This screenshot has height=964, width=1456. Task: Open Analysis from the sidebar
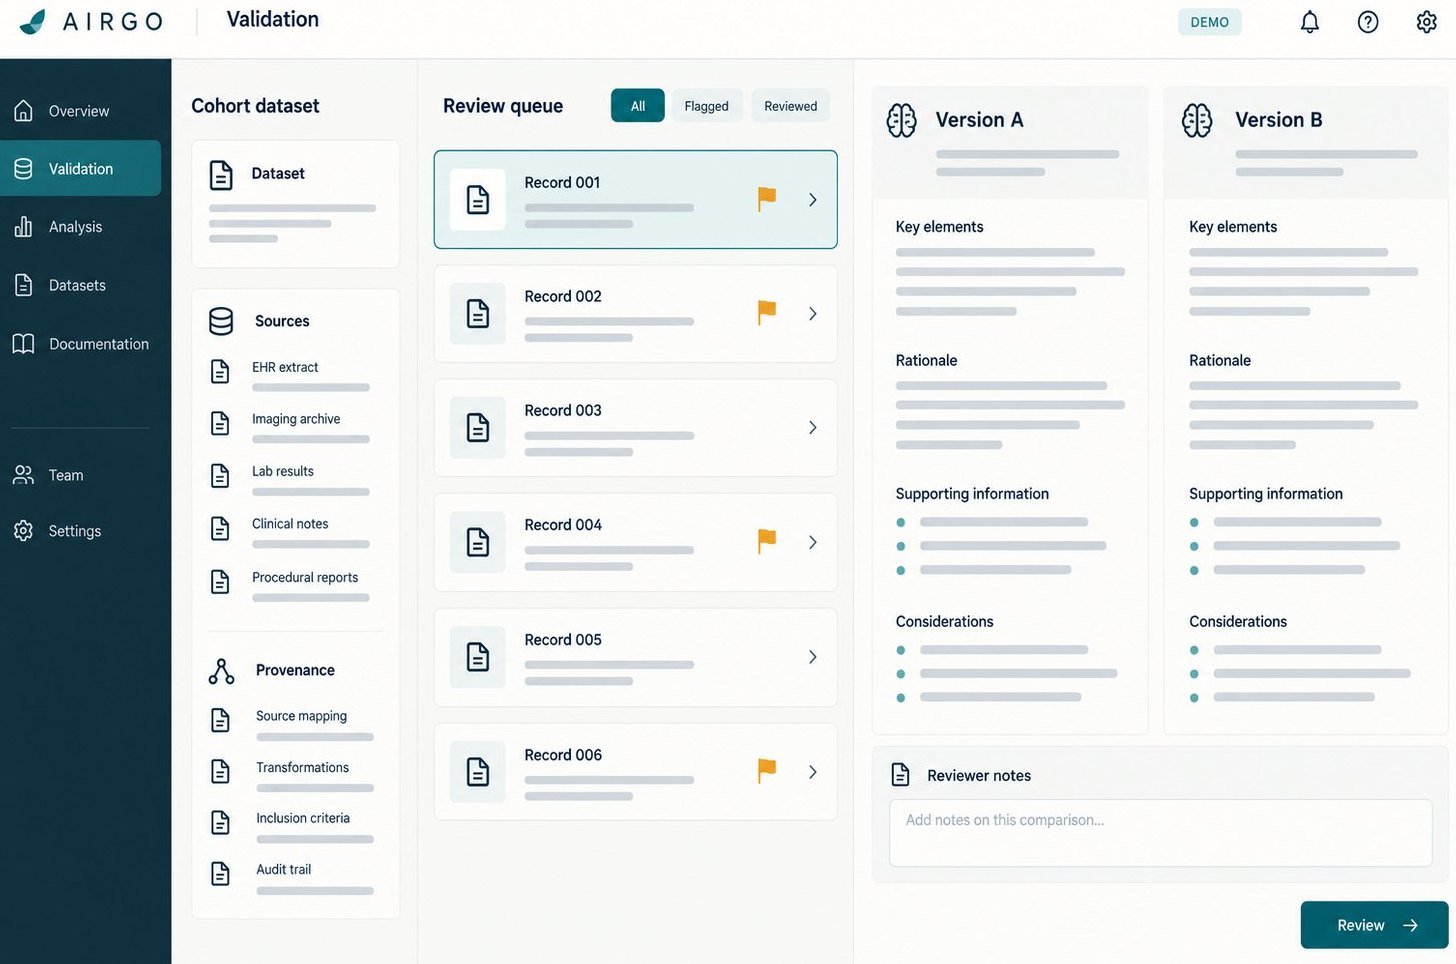(80, 227)
